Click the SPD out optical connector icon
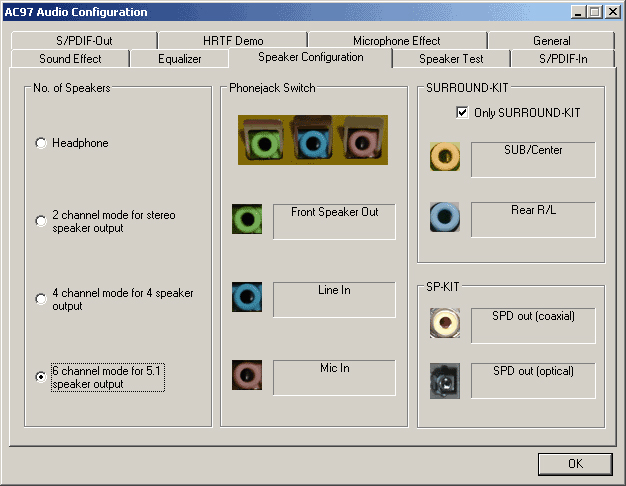This screenshot has width=626, height=486. (x=445, y=381)
